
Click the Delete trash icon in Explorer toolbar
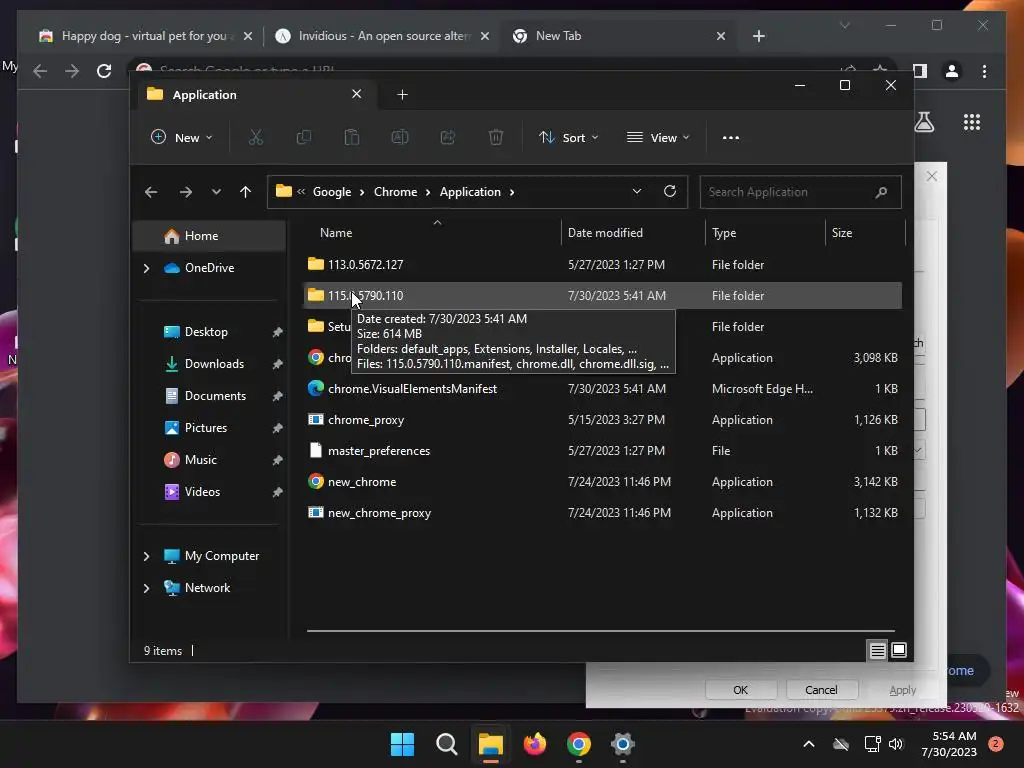coord(496,137)
